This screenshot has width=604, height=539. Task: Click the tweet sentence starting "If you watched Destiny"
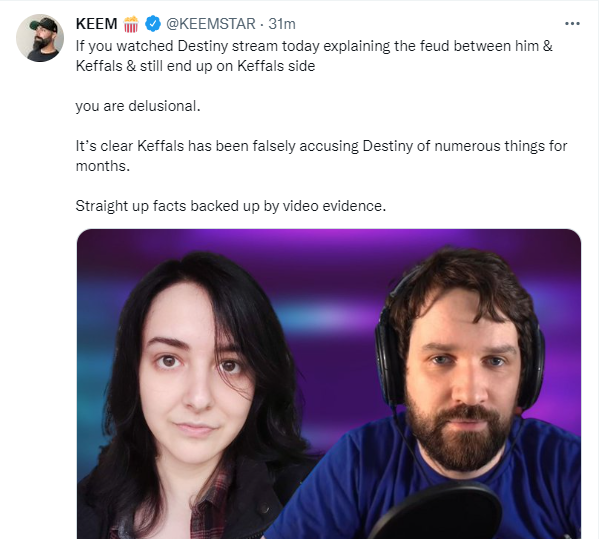tap(314, 56)
